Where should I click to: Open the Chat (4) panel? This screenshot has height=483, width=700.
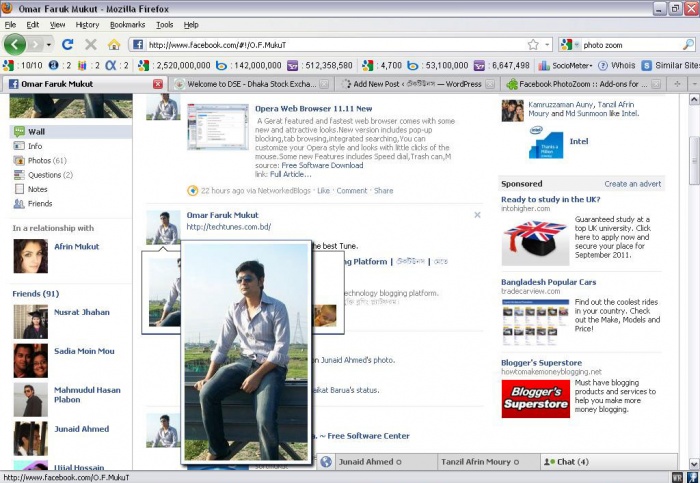[x=609, y=462]
